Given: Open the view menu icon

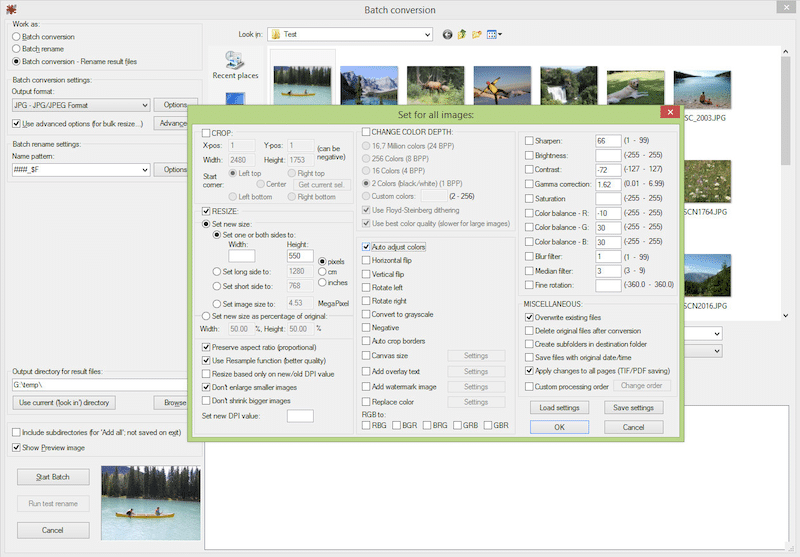Looking at the screenshot, I should coord(494,35).
